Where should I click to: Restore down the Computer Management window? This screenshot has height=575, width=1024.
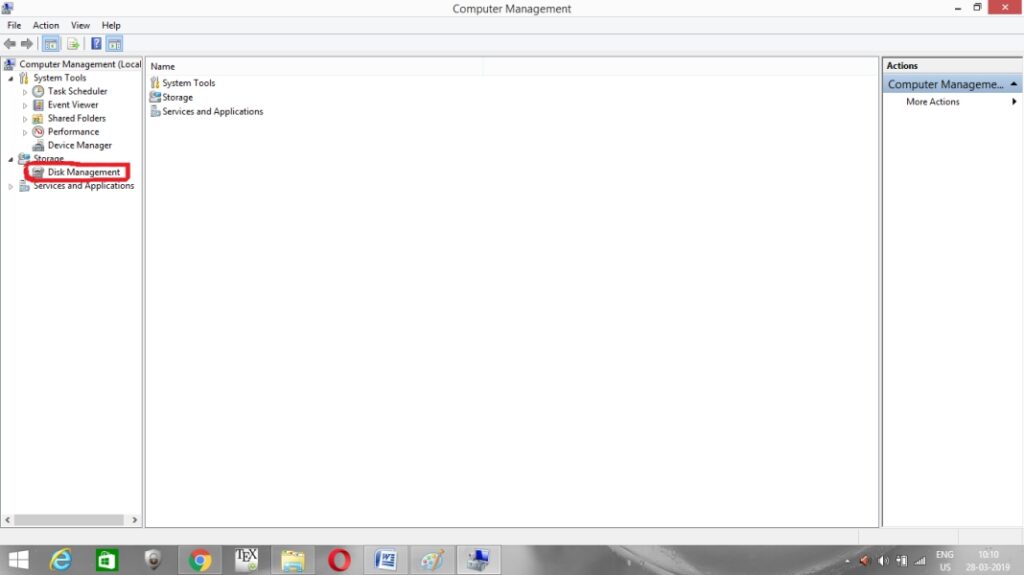[x=977, y=7]
